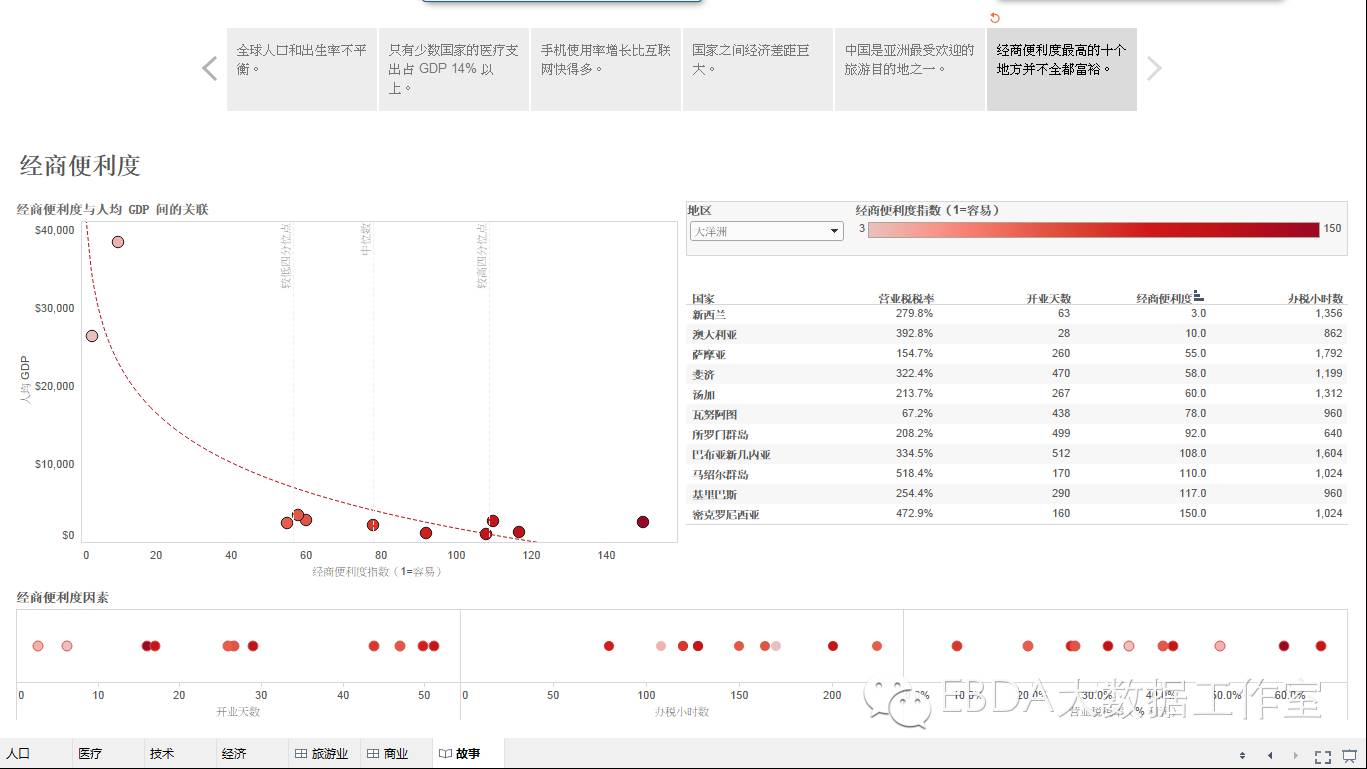Click the 经商便利度指数 color gradient legend
This screenshot has width=1367, height=769.
click(x=1093, y=230)
